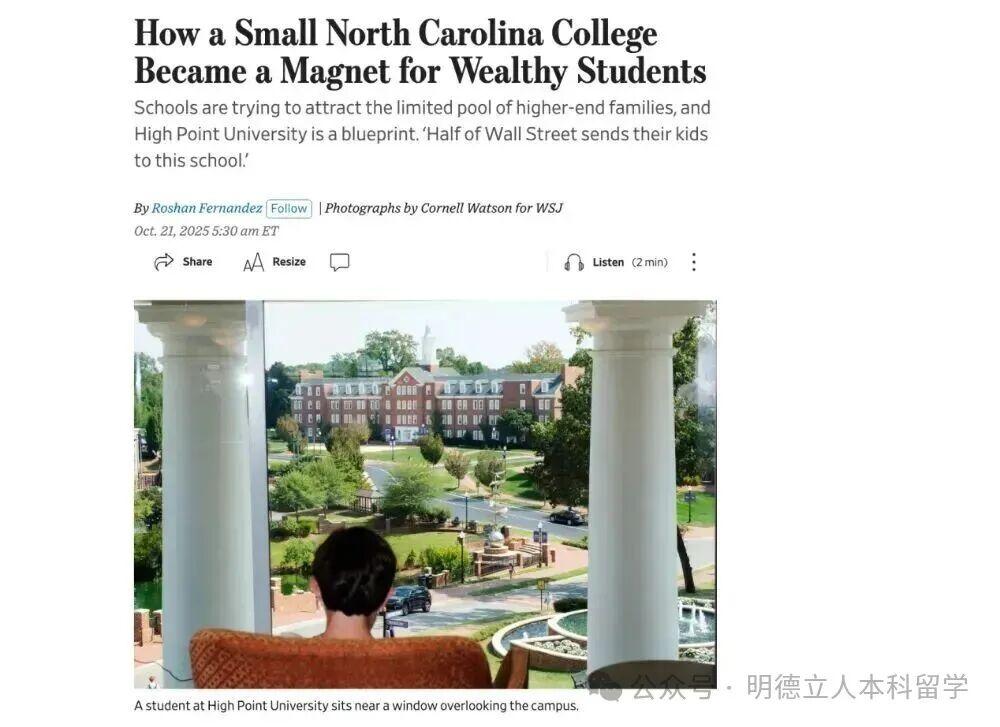Viewport: 1000px width, 727px height.
Task: Click the article subheadline paragraph
Action: coord(422,134)
